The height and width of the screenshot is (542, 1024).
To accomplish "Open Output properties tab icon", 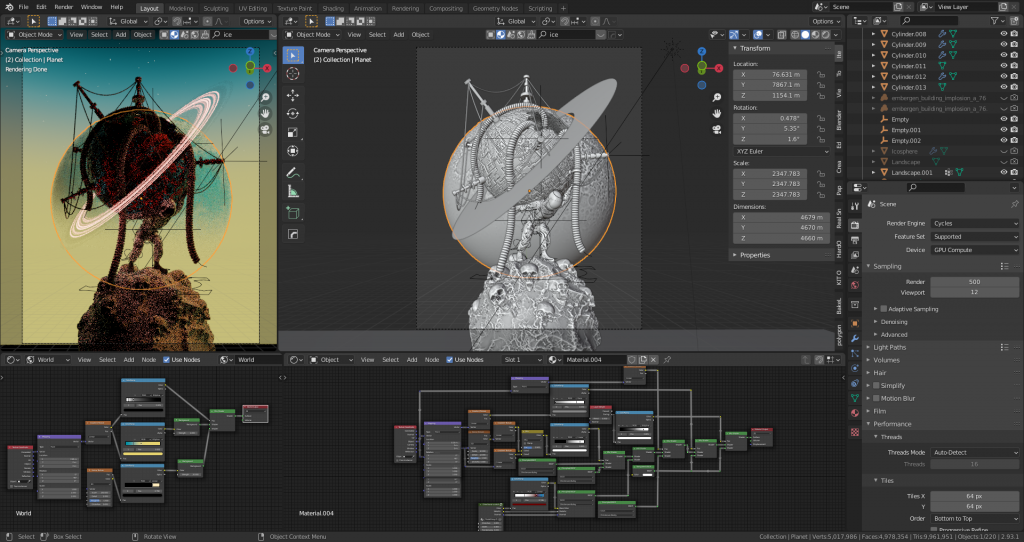I will pyautogui.click(x=855, y=240).
